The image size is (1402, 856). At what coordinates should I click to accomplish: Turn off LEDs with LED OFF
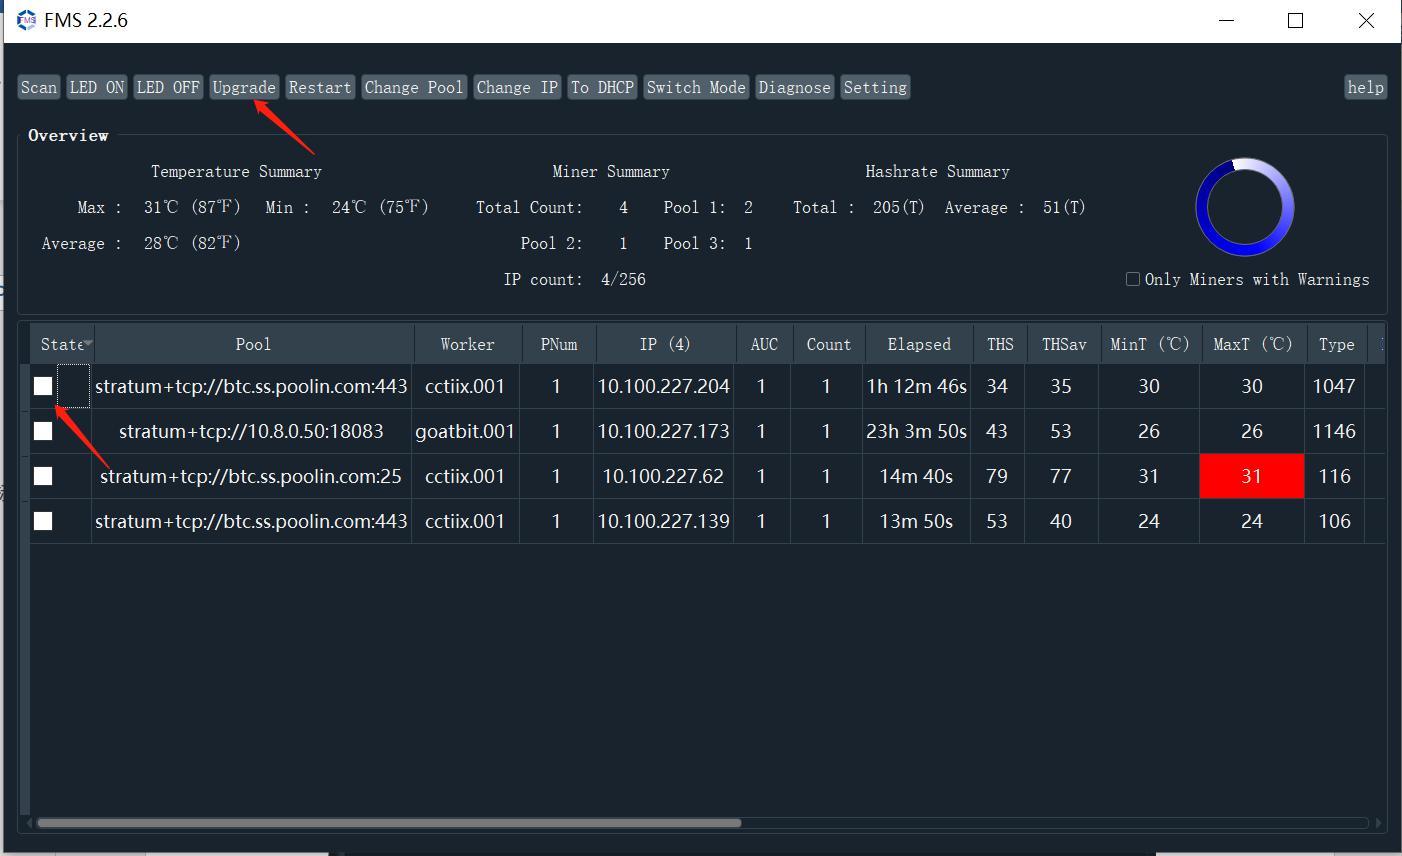click(x=168, y=87)
